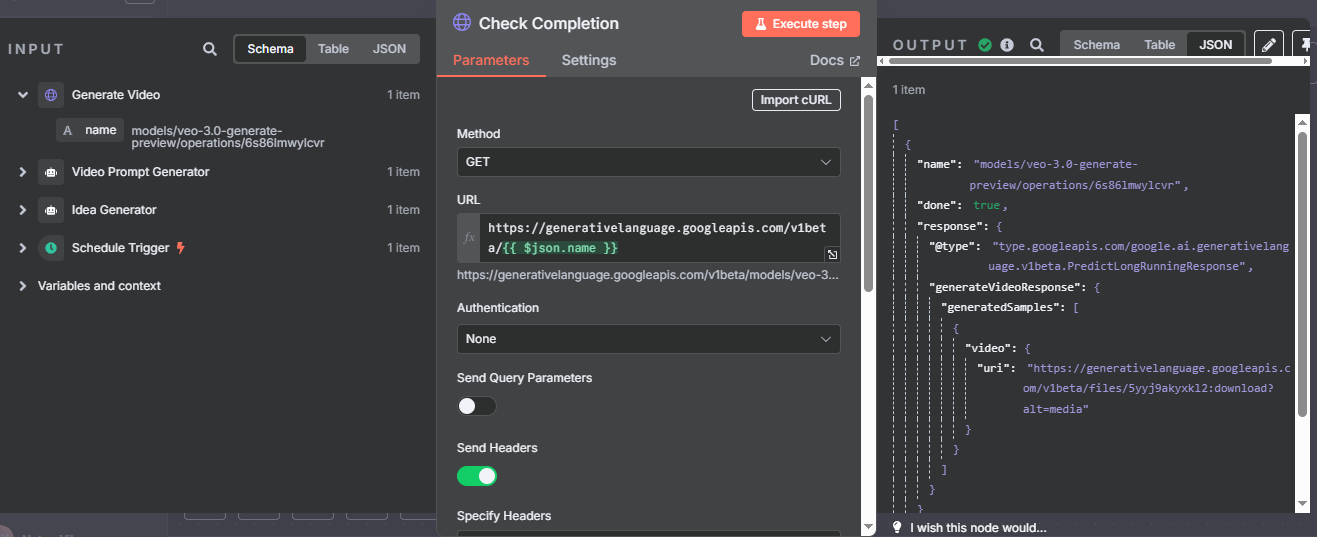Collapse the Generate Video tree node
This screenshot has height=537, width=1317.
[22, 95]
